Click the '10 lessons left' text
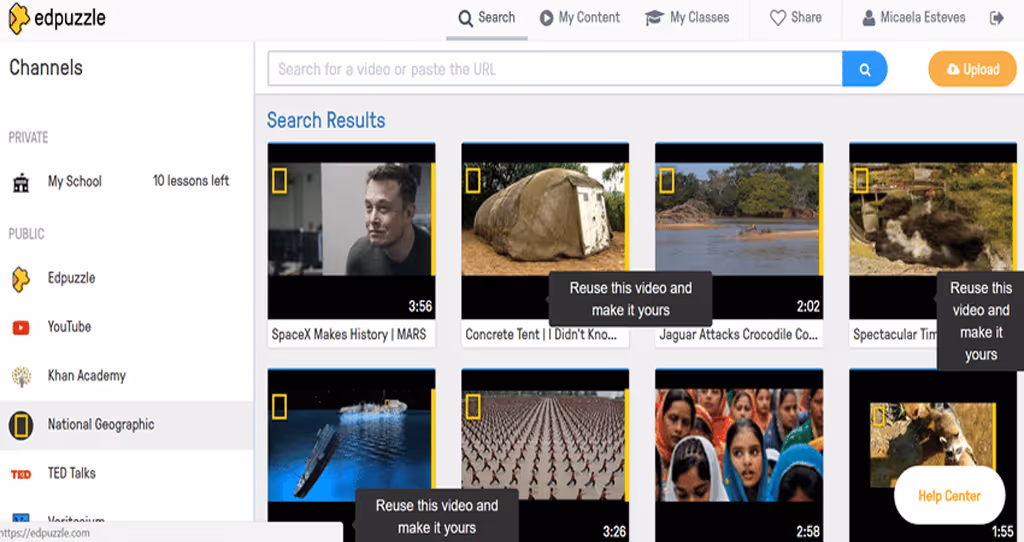The image size is (1024, 542). (191, 181)
